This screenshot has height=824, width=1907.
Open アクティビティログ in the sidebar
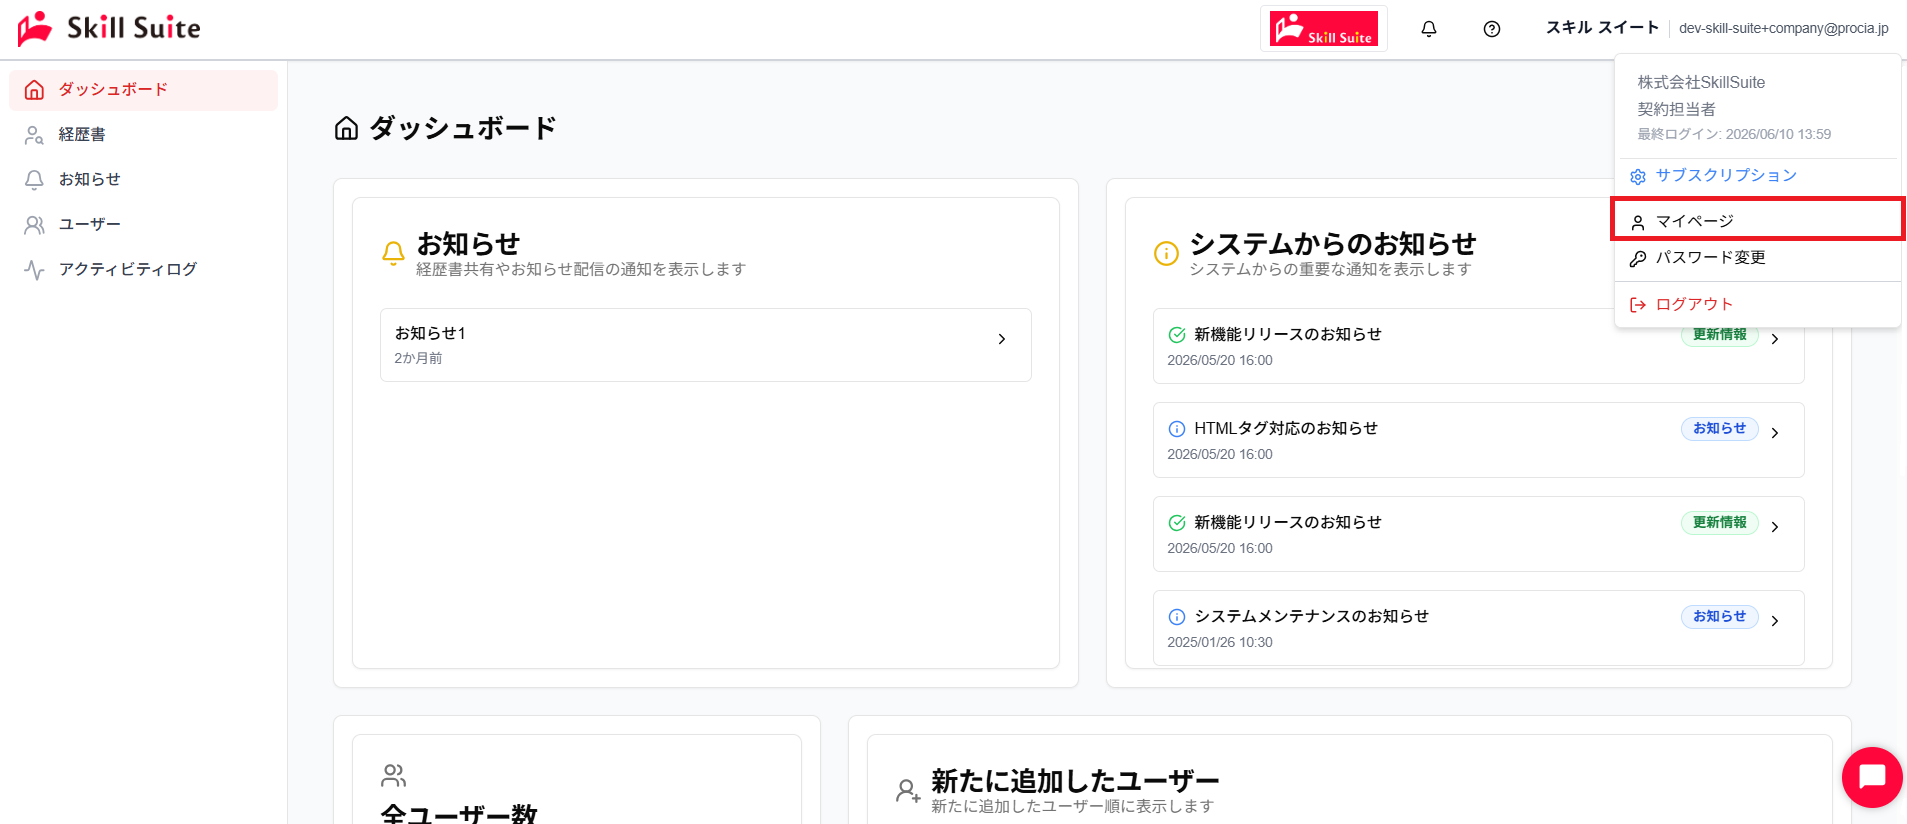[143, 270]
